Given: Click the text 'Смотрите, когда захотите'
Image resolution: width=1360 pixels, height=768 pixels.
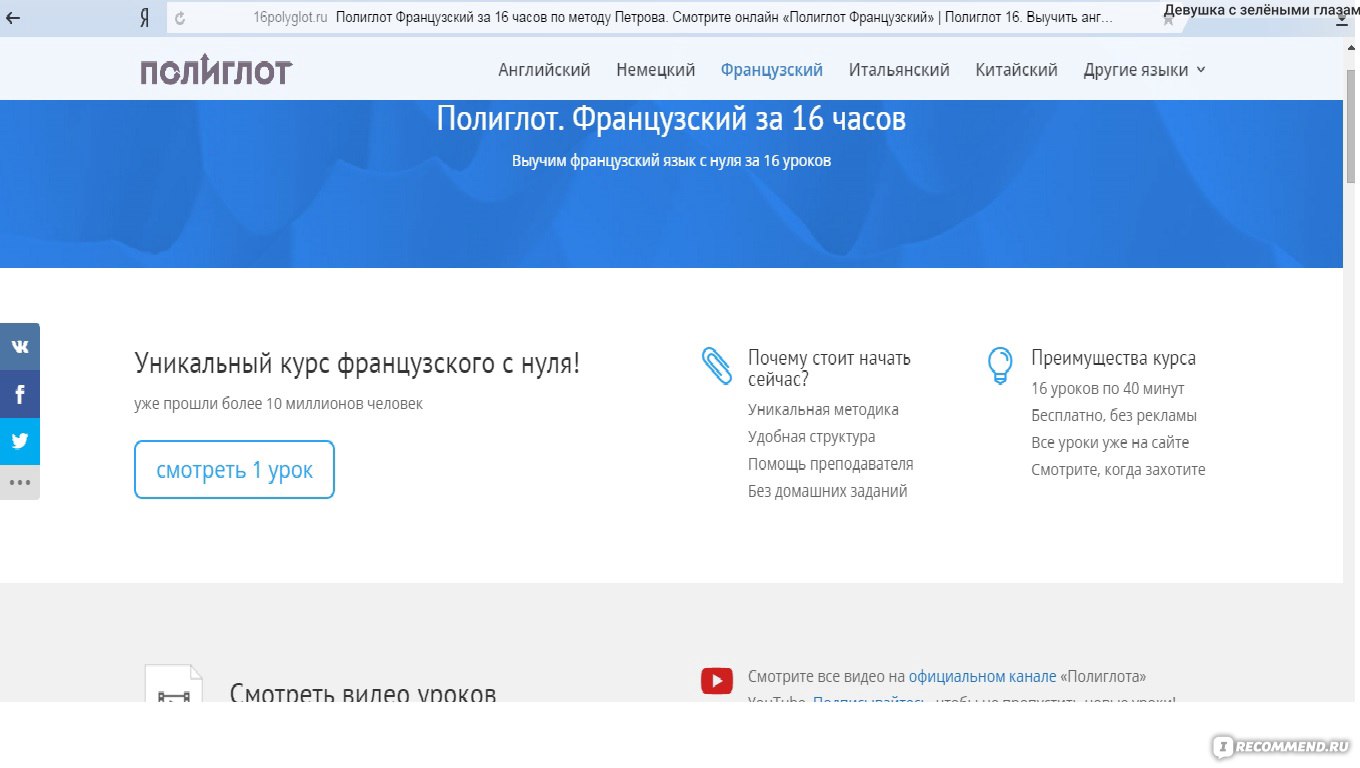Looking at the screenshot, I should coord(1118,470).
